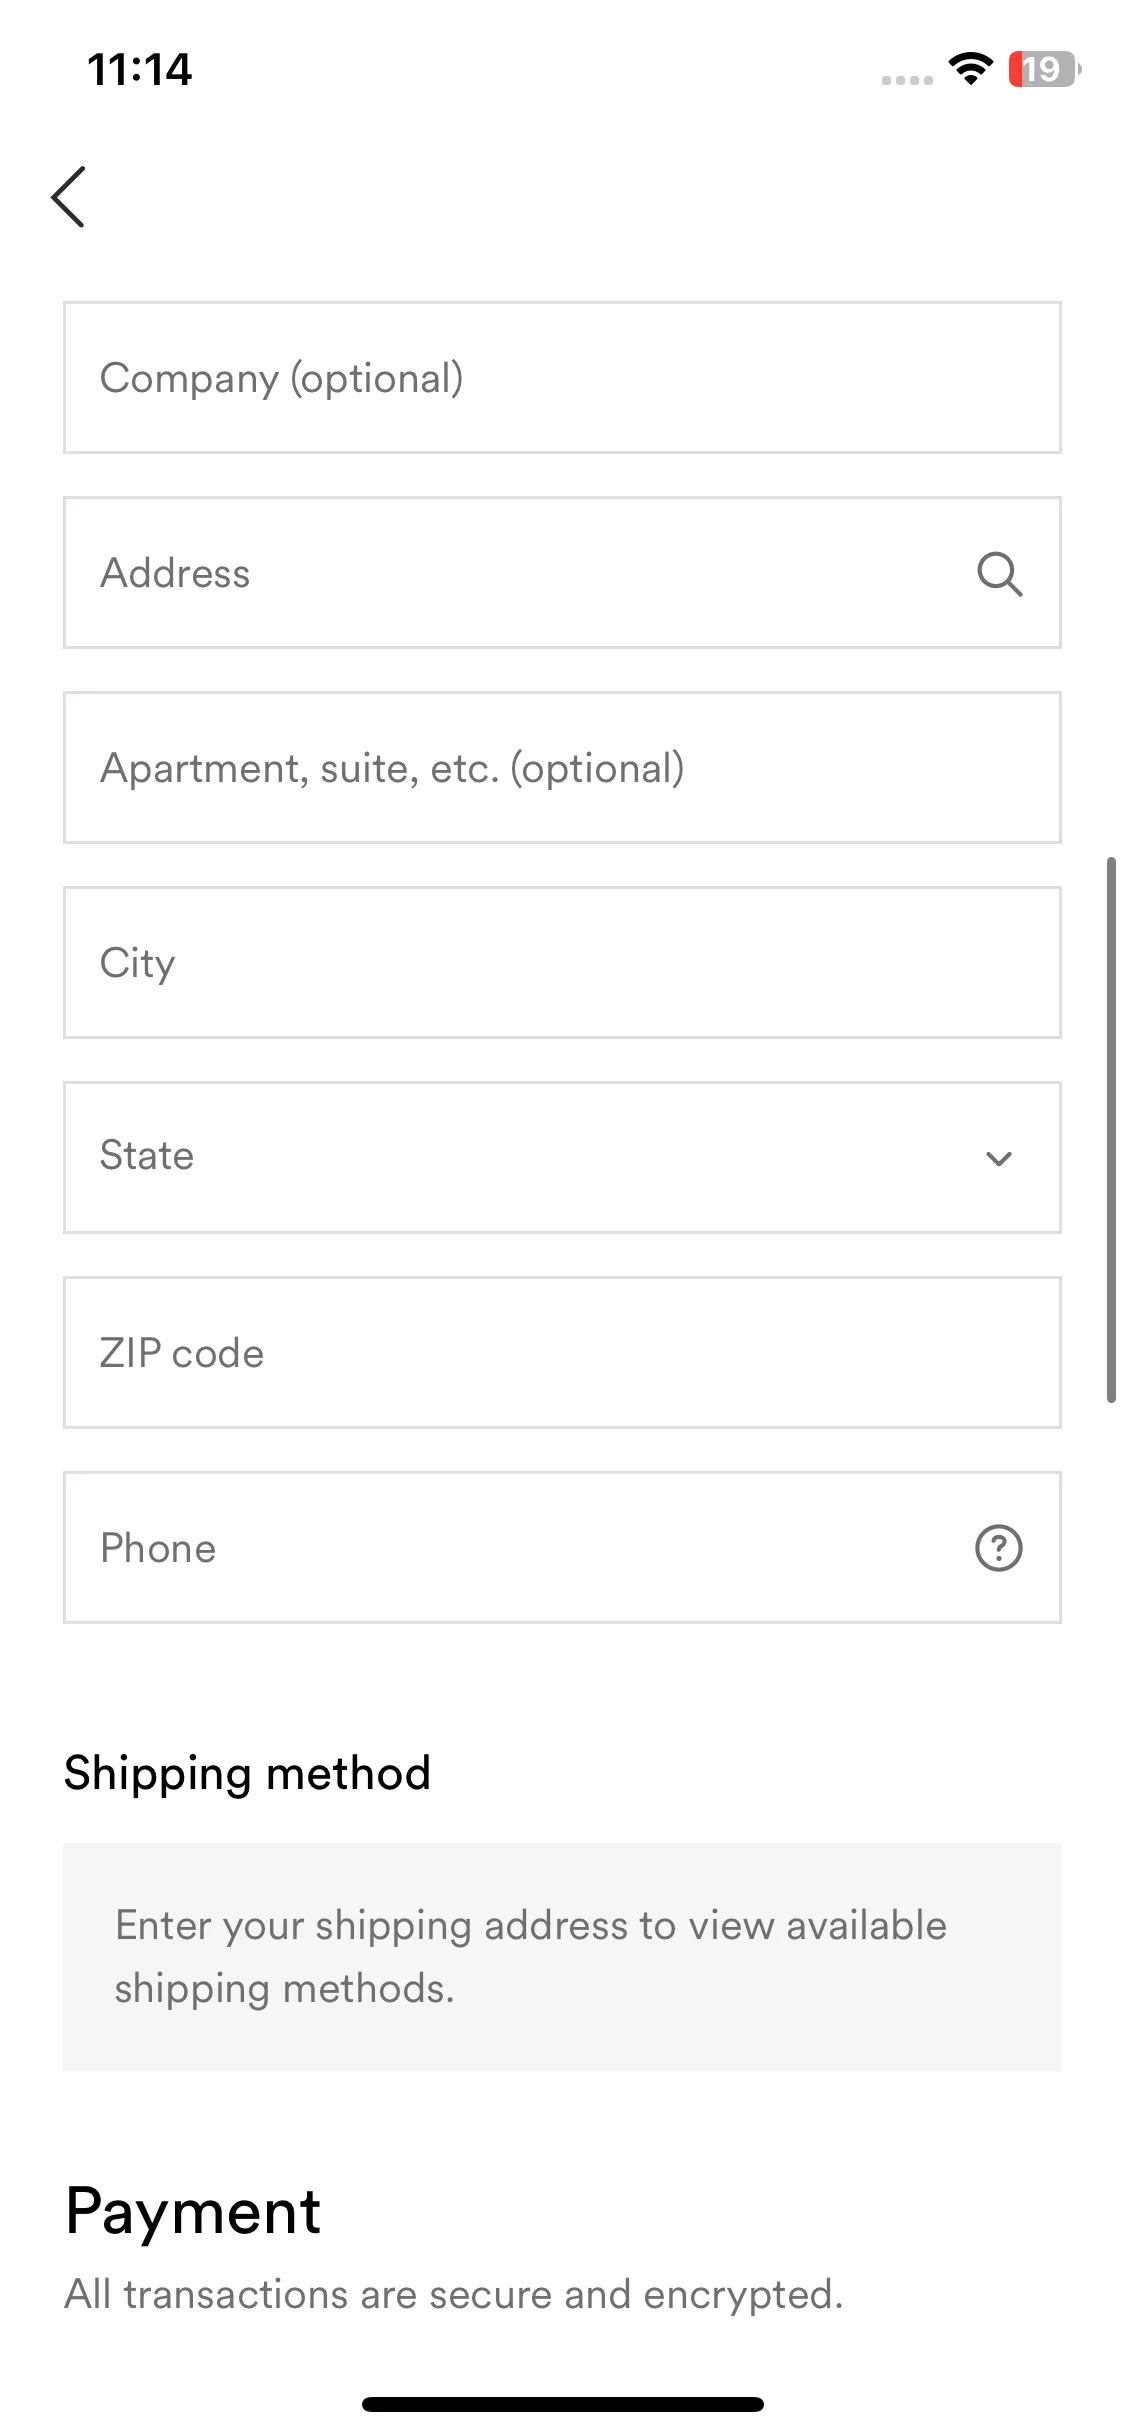Open the phone help question mark icon

click(998, 1548)
